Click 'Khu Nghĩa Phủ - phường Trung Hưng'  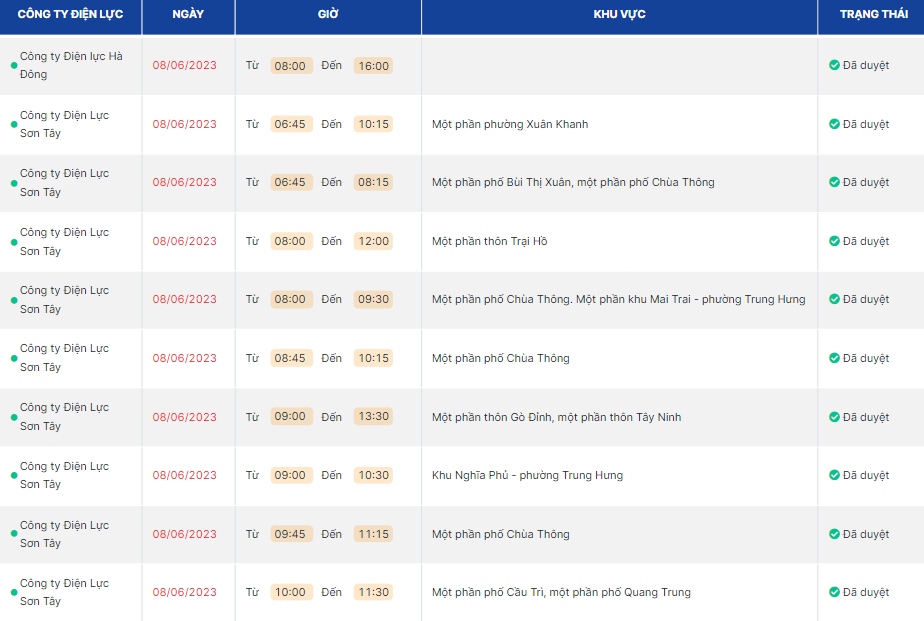[527, 475]
